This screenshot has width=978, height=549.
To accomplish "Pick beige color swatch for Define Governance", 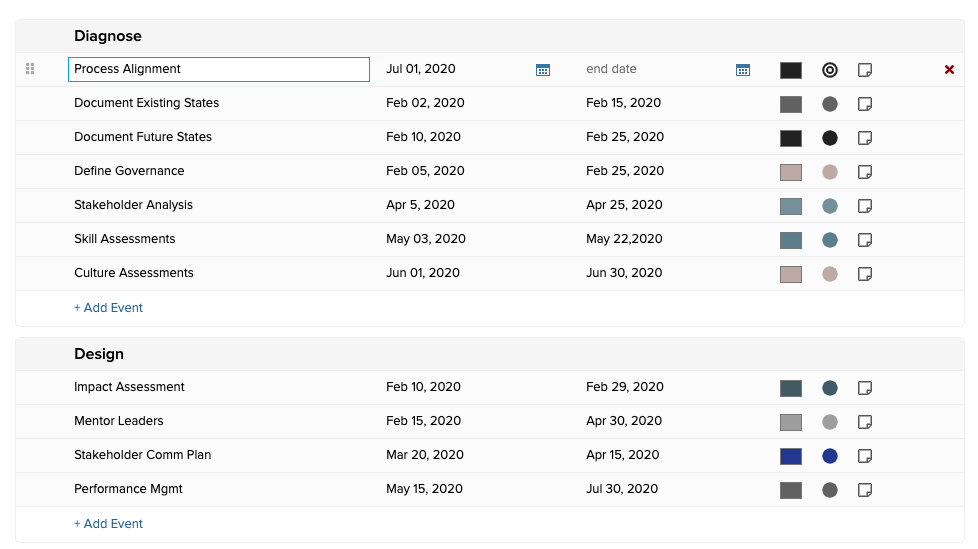I will click(x=791, y=172).
